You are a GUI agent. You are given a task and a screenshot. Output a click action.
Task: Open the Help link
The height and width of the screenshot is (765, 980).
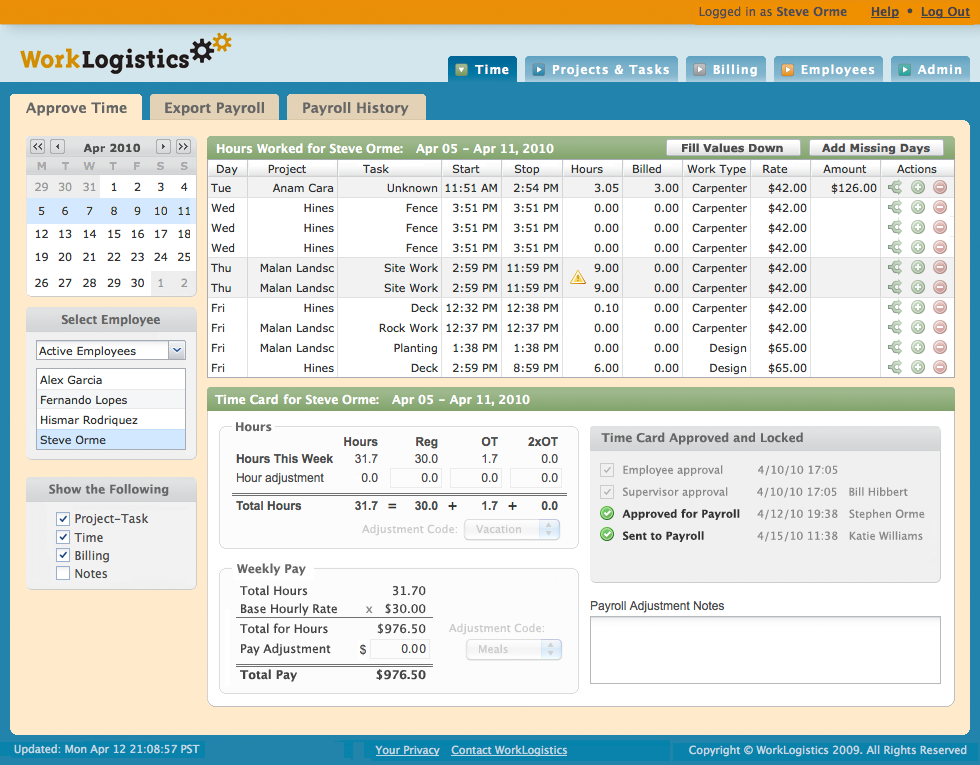[885, 12]
